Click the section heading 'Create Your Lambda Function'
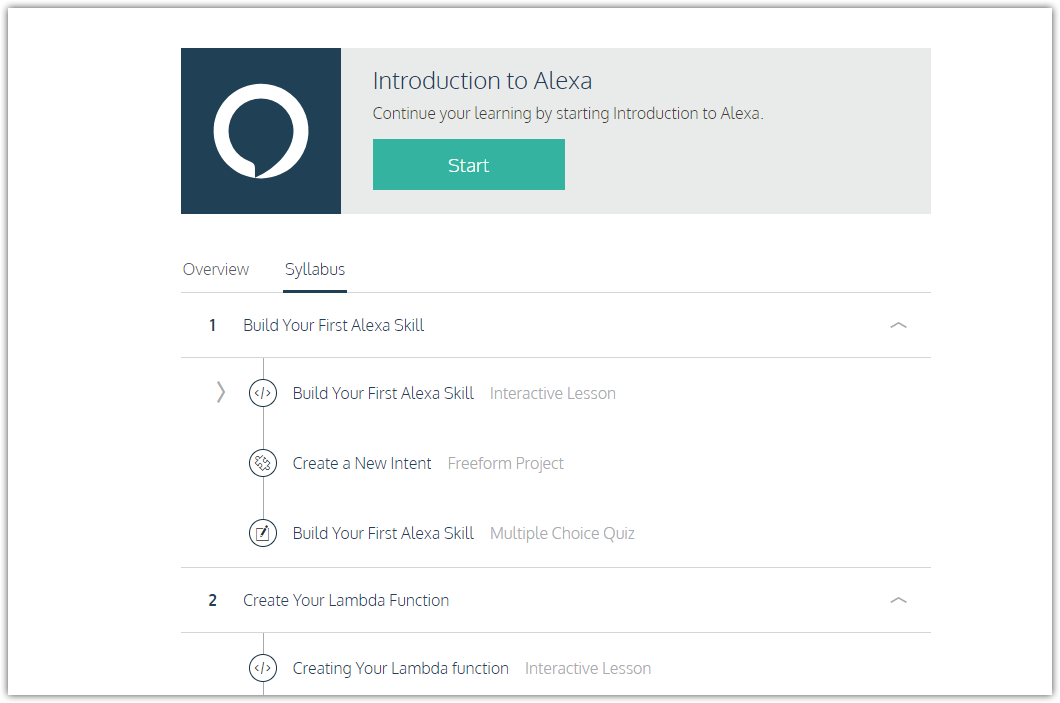The height and width of the screenshot is (703, 1060). (x=345, y=600)
